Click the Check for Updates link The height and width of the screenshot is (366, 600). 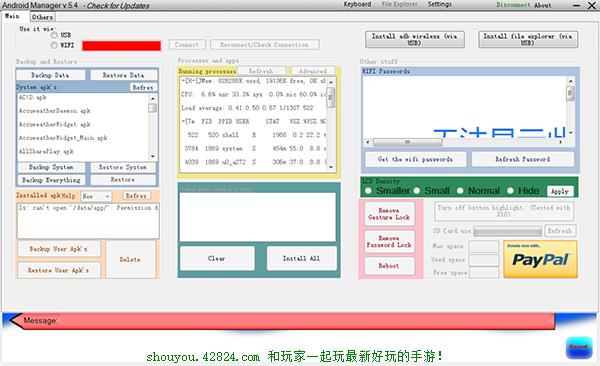click(x=118, y=6)
